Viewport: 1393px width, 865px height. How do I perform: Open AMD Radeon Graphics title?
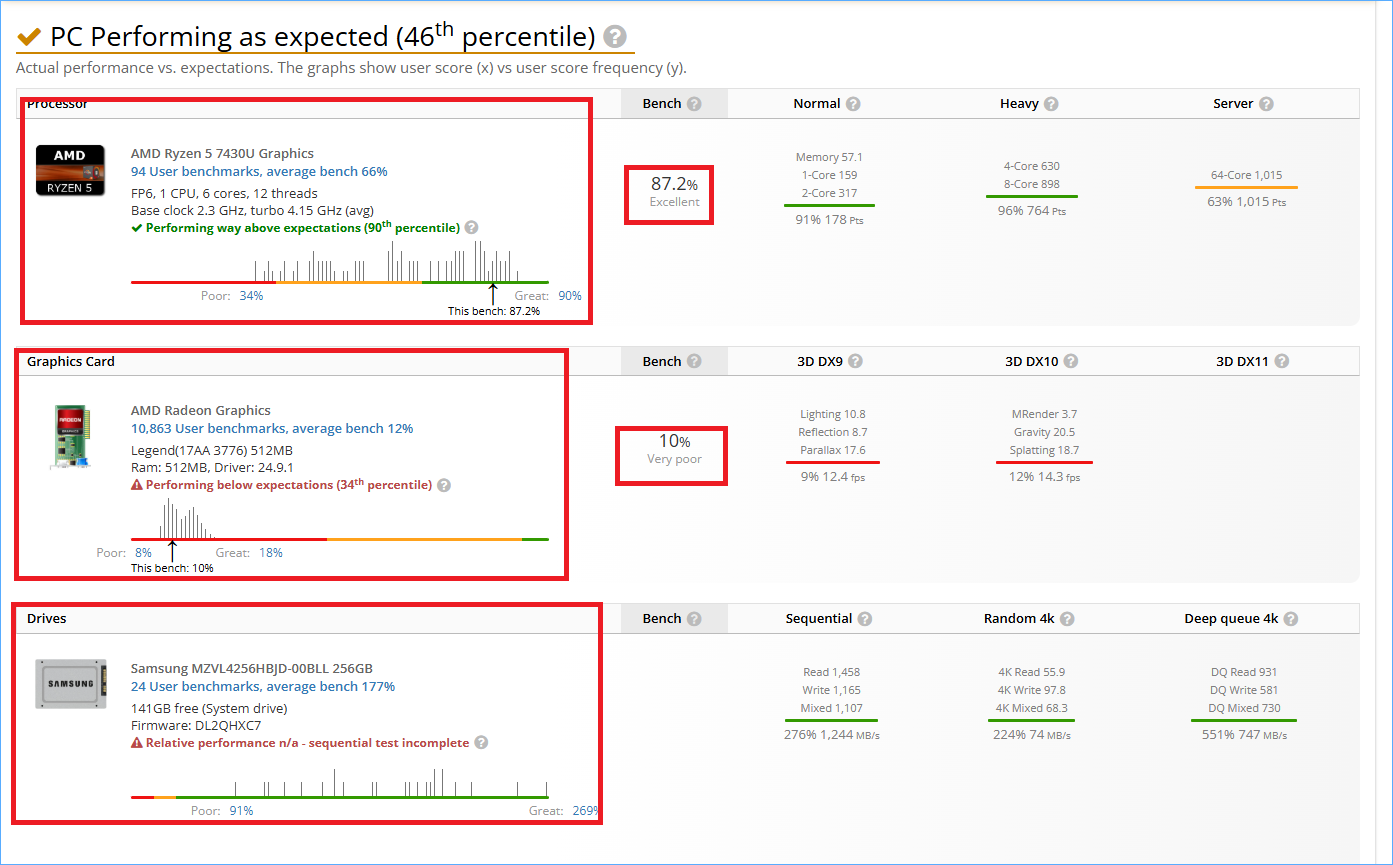point(201,411)
